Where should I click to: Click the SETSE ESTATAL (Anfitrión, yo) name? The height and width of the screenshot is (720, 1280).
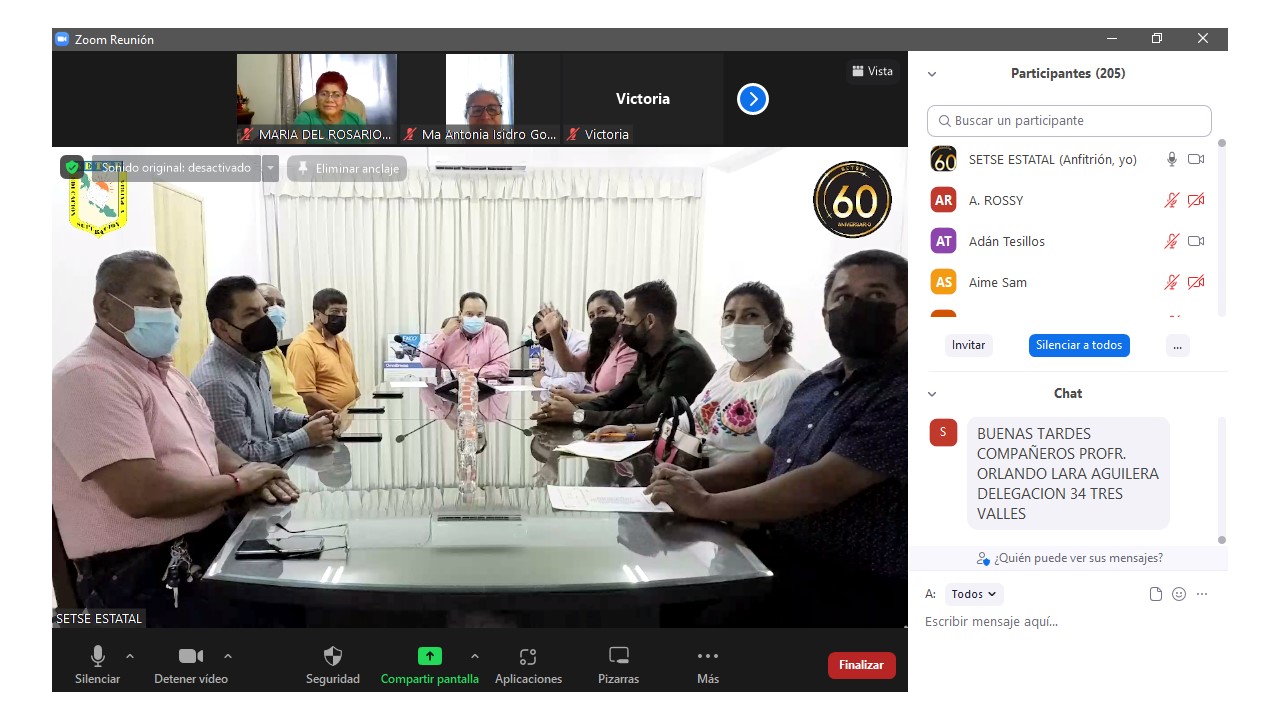(1052, 159)
